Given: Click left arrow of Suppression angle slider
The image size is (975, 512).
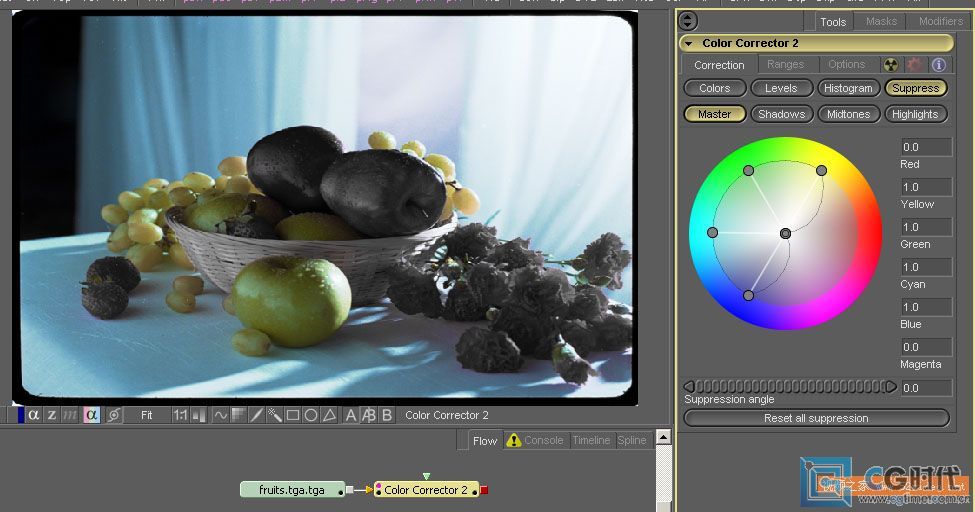Looking at the screenshot, I should pos(689,386).
